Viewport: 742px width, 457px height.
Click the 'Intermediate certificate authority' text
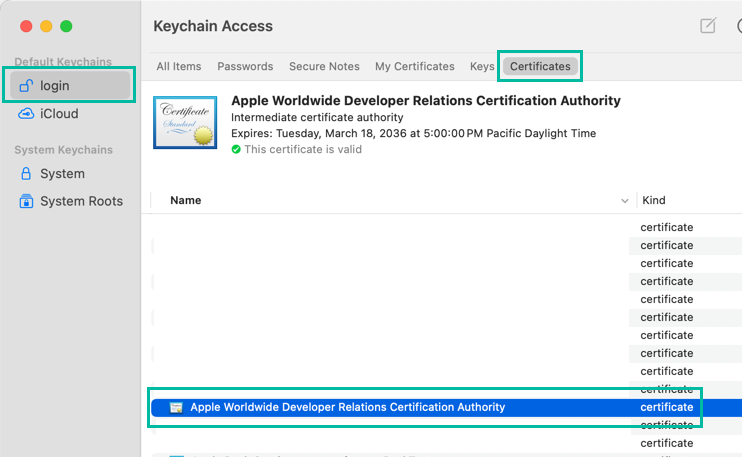point(317,117)
